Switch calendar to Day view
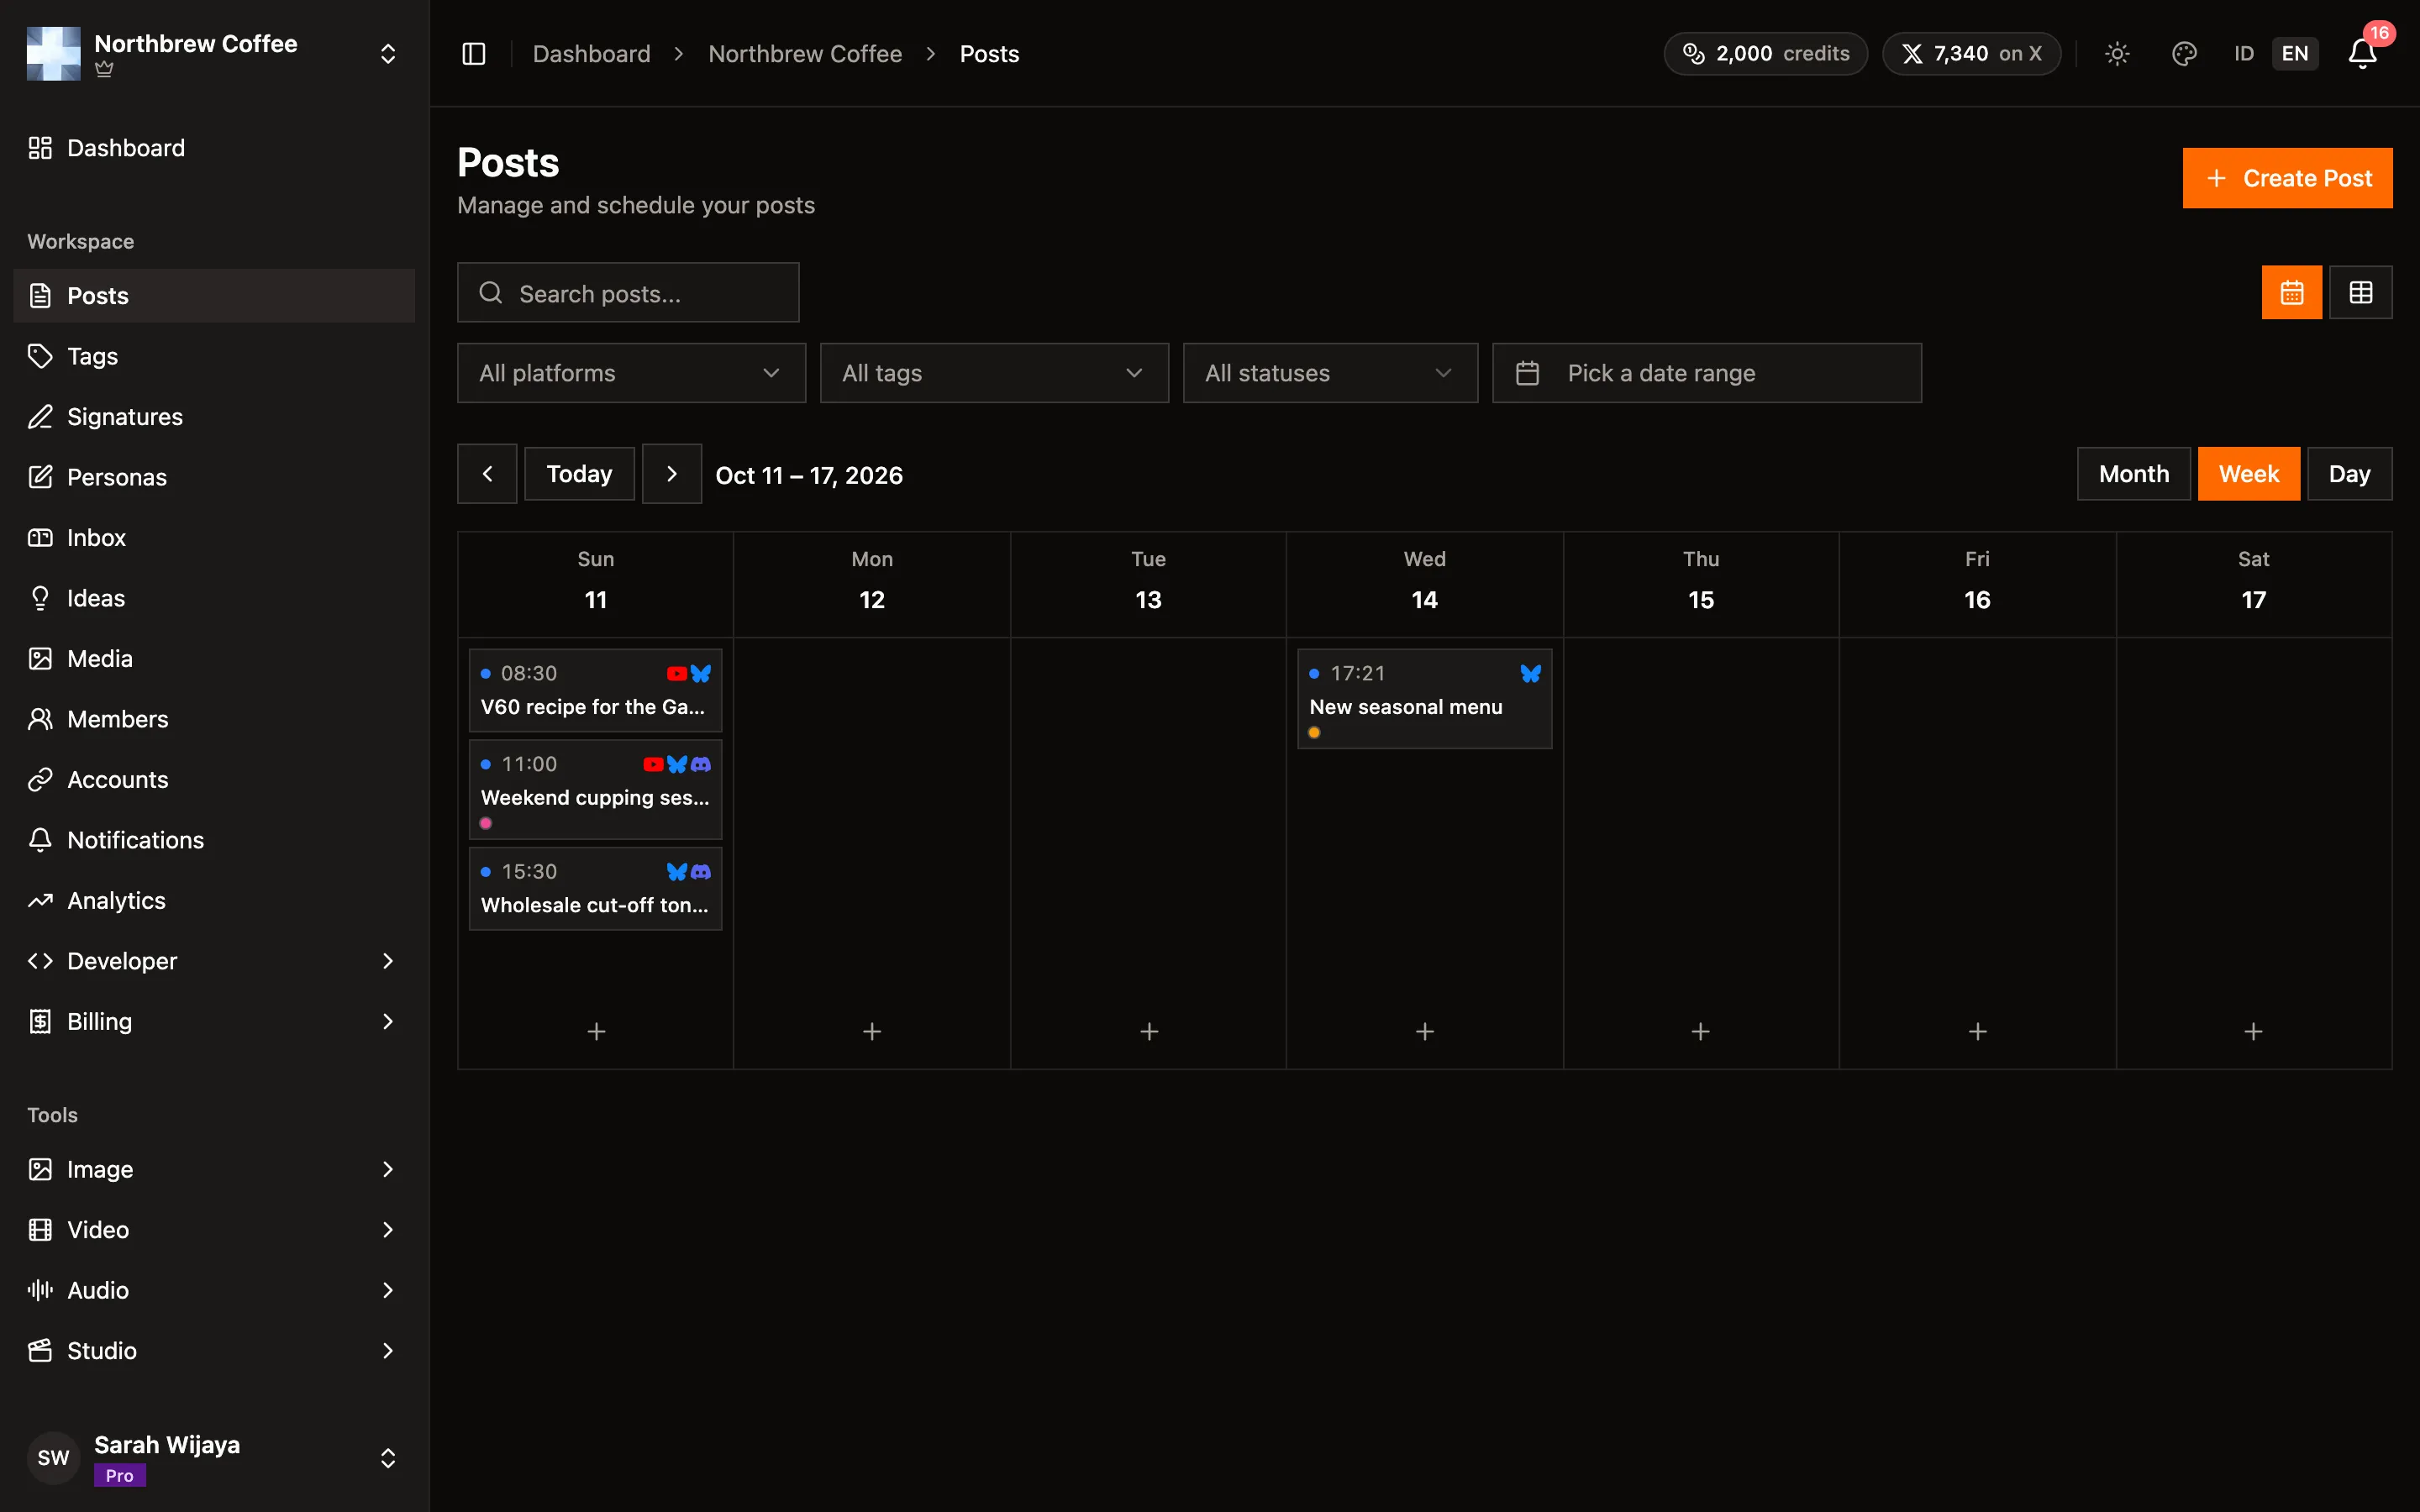The width and height of the screenshot is (2420, 1512). click(2349, 474)
